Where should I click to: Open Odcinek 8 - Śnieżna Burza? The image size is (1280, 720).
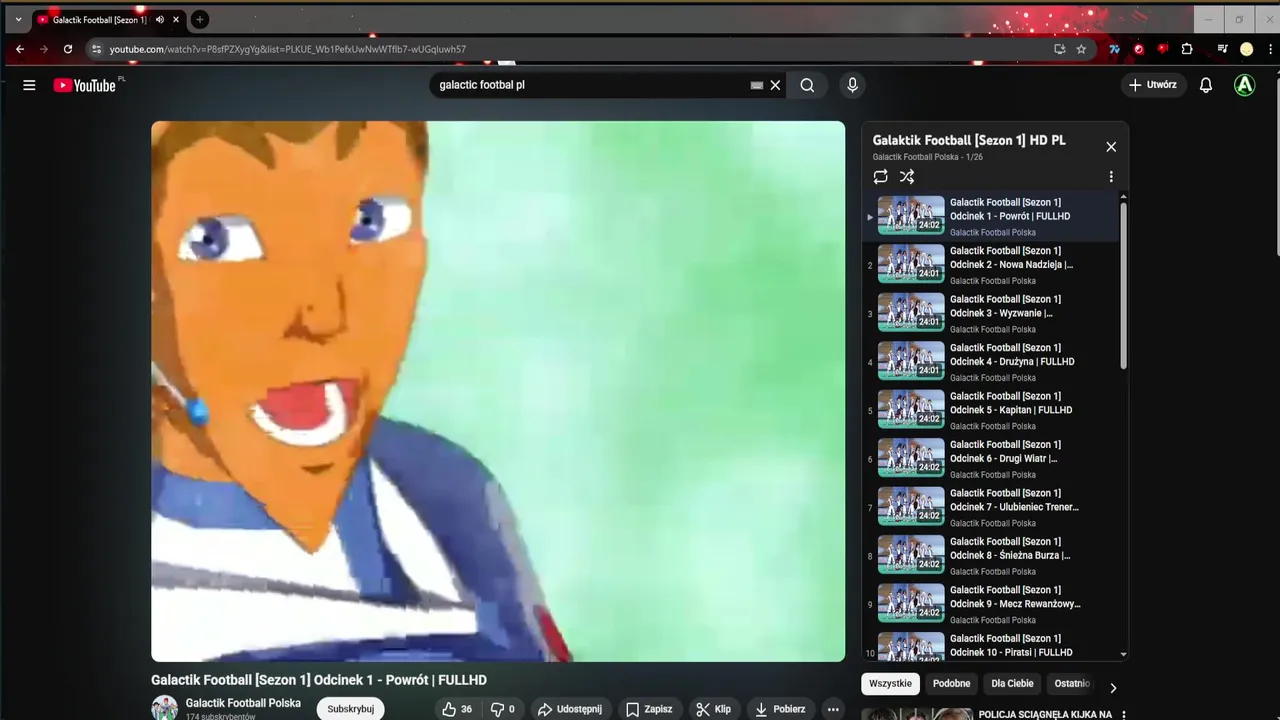tap(990, 556)
